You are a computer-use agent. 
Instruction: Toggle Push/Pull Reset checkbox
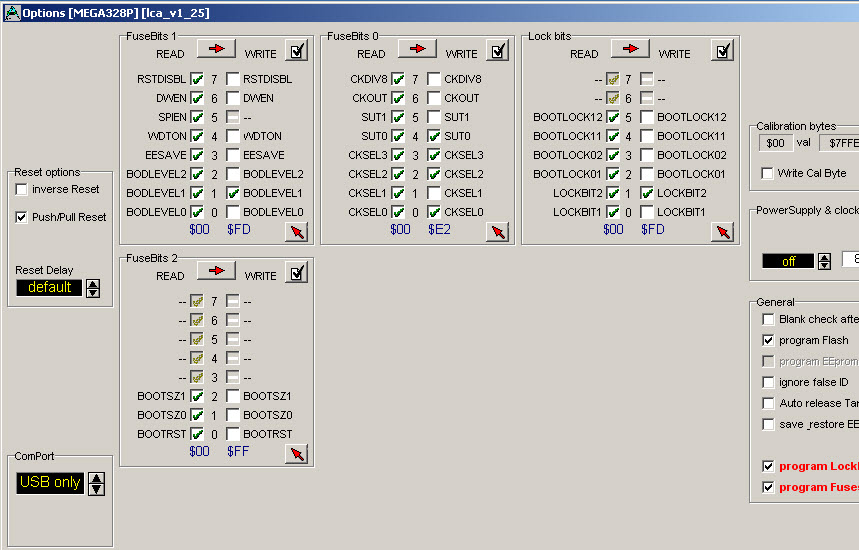tap(21, 217)
